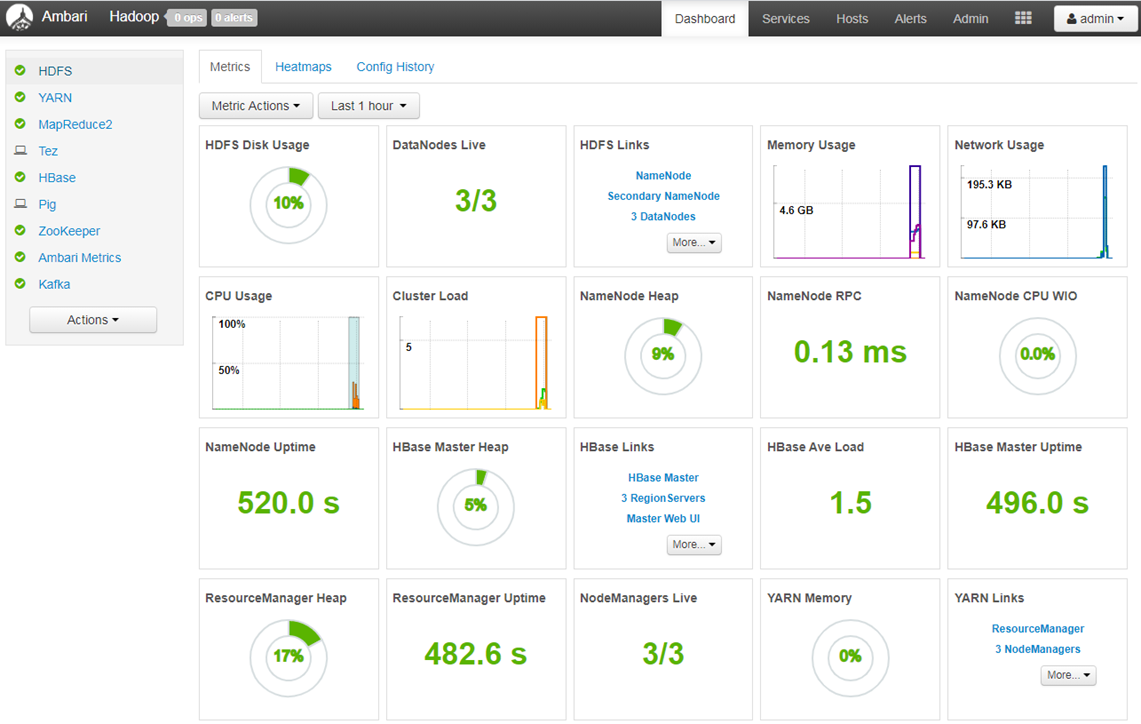Click the NameNode Heap 9% gauge
The width and height of the screenshot is (1141, 724).
[663, 357]
